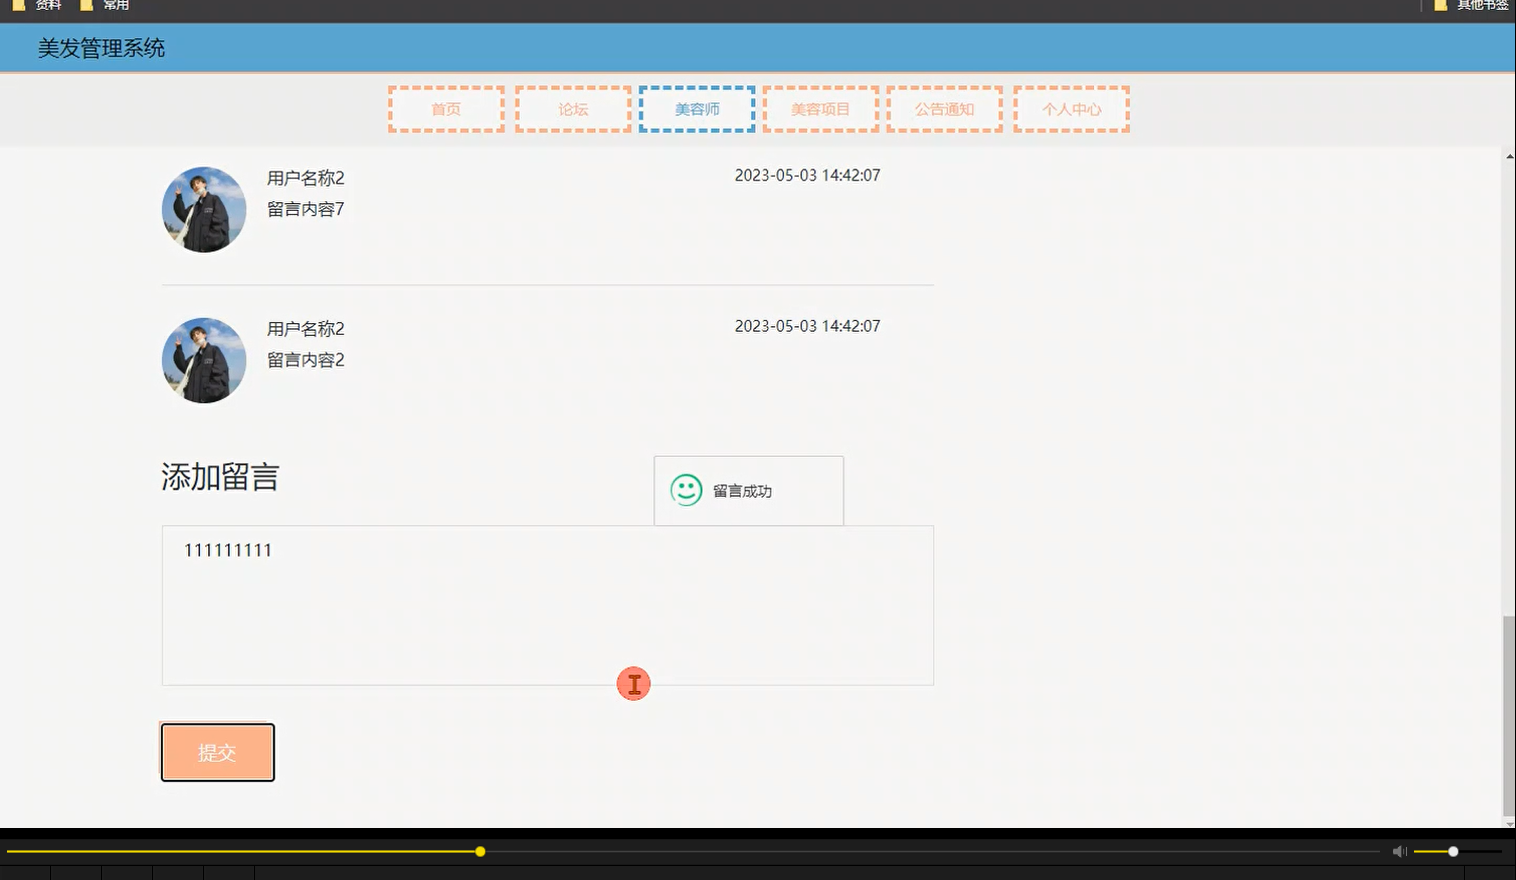Click the page vertical scrollbar thumb
This screenshot has height=880, width=1516.
coord(1509,716)
